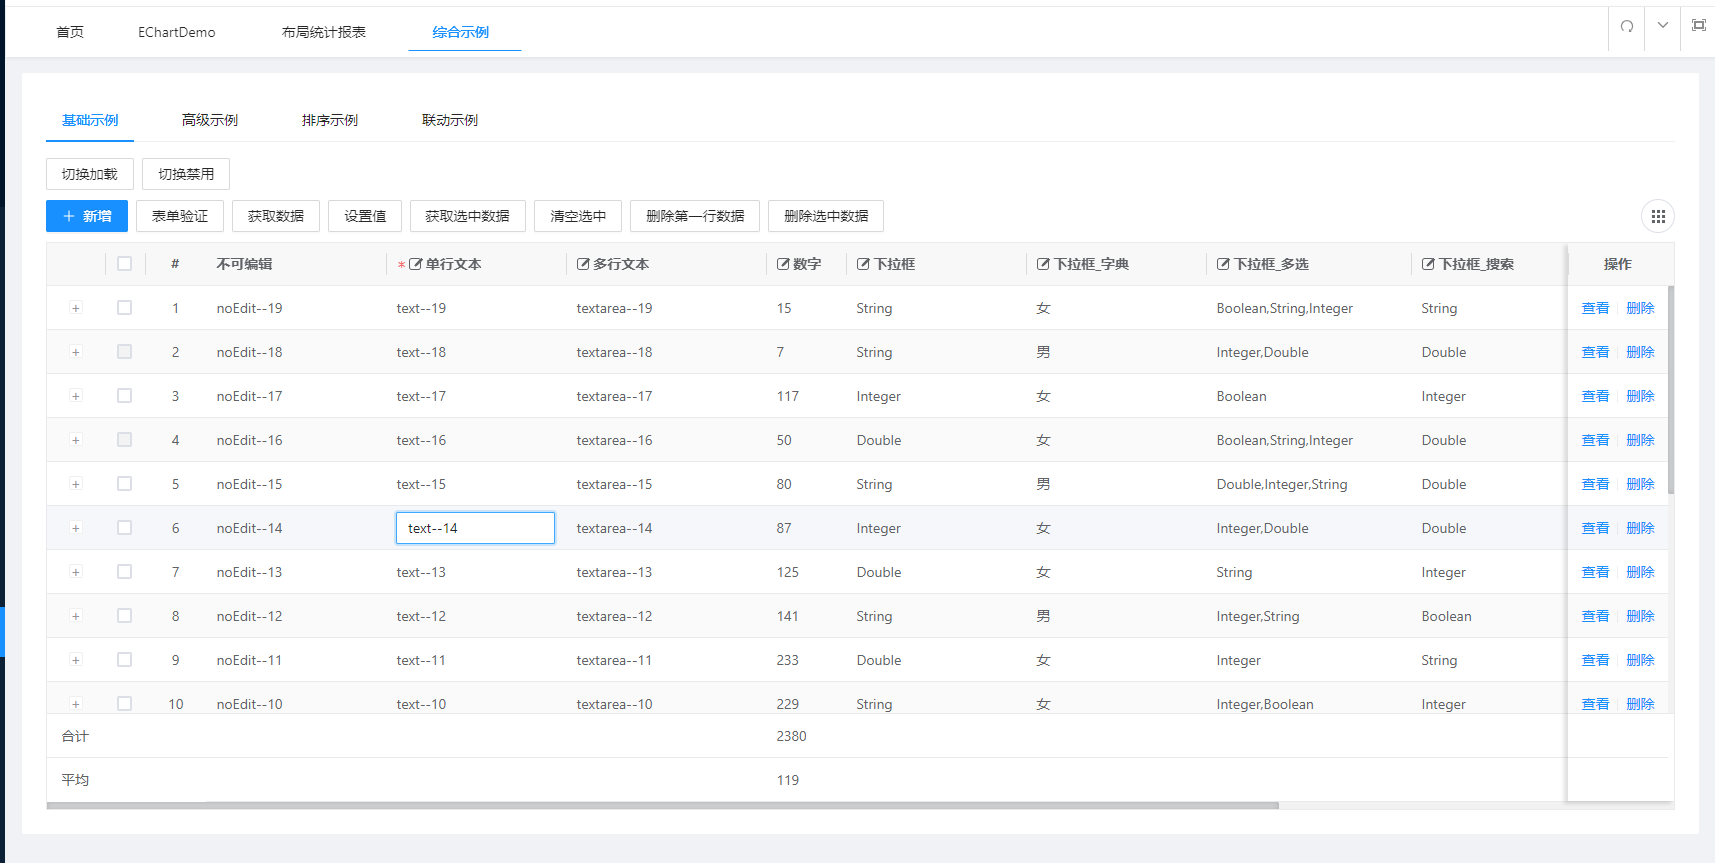Toggle the fullscreen icon at top right
The image size is (1715, 863).
pyautogui.click(x=1698, y=25)
